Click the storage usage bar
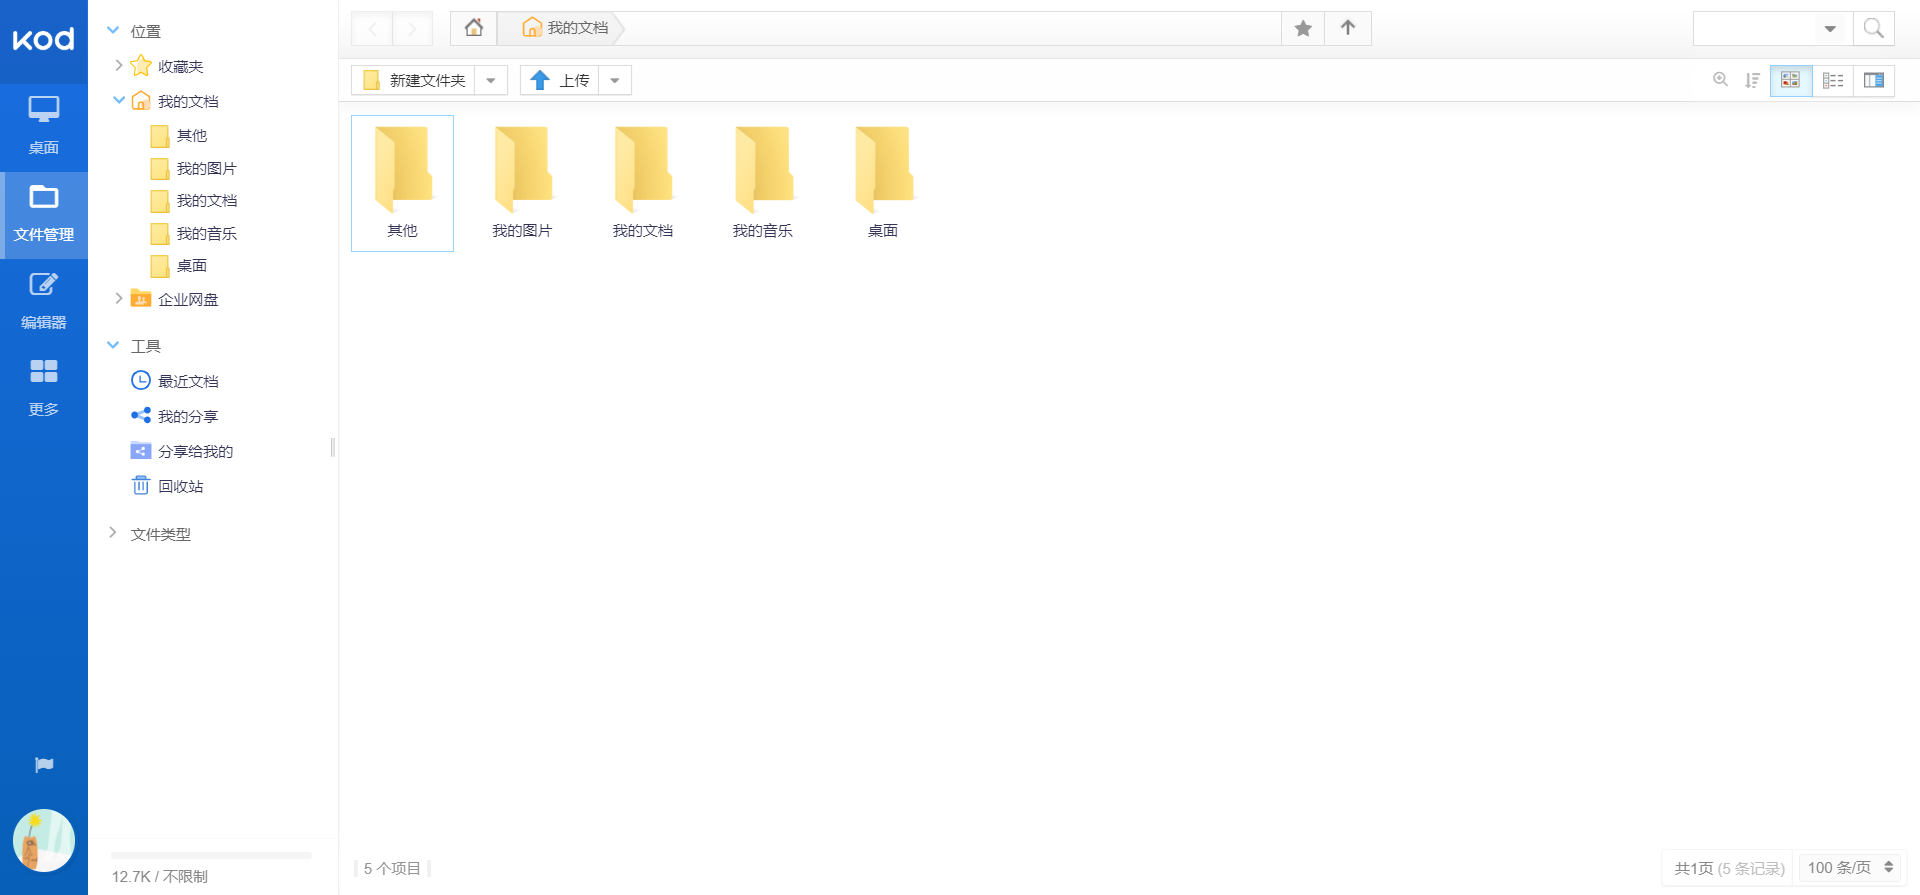The height and width of the screenshot is (895, 1920). click(212, 856)
